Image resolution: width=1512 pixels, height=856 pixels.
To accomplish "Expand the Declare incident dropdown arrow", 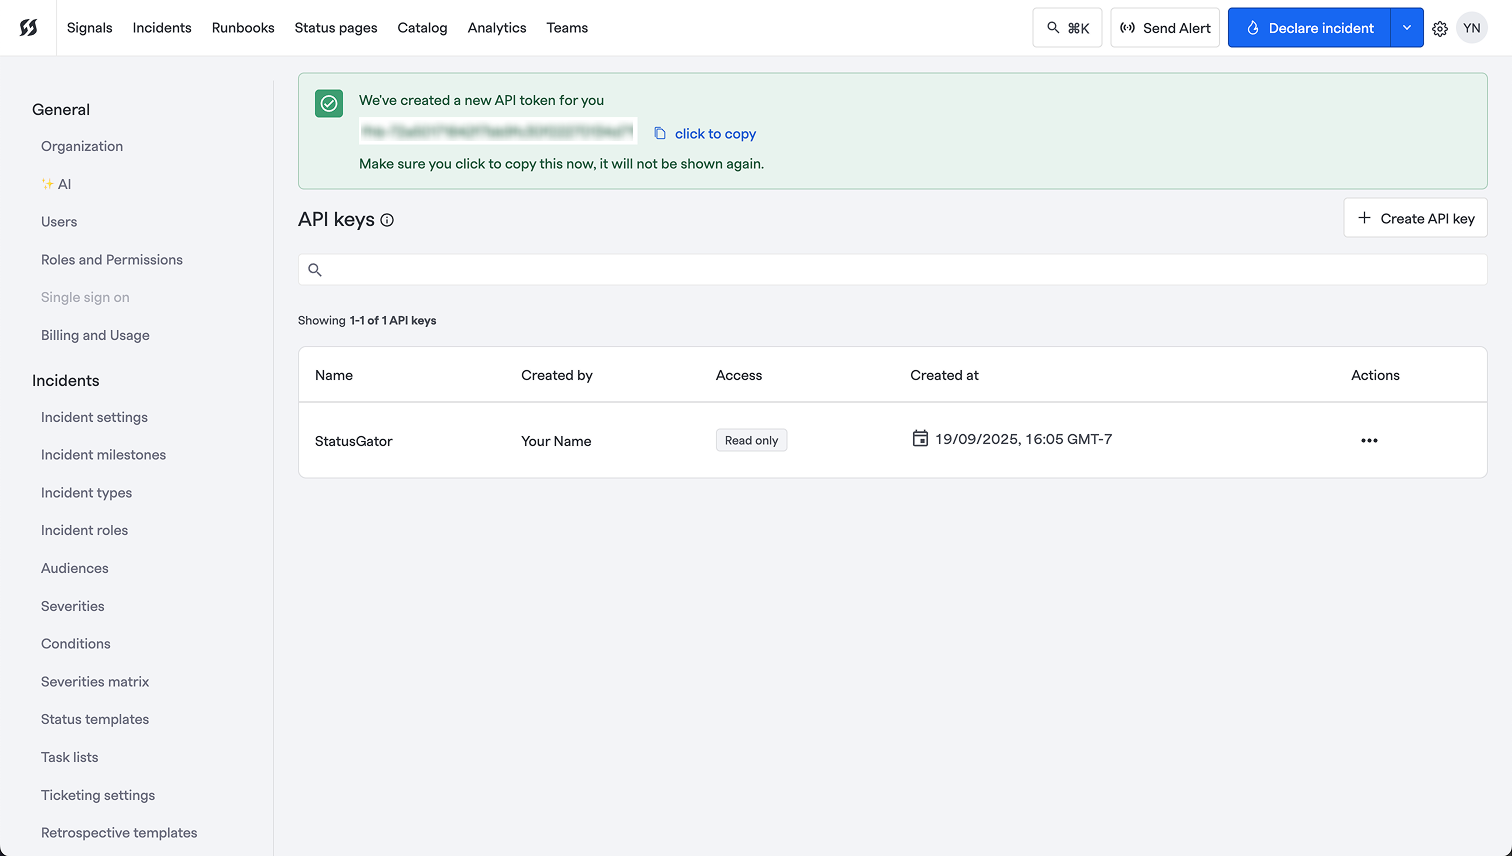I will click(x=1406, y=28).
